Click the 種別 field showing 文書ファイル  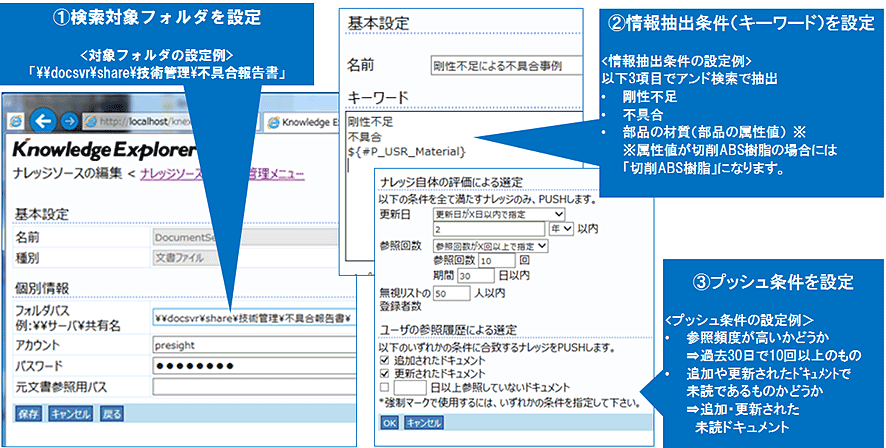244,258
